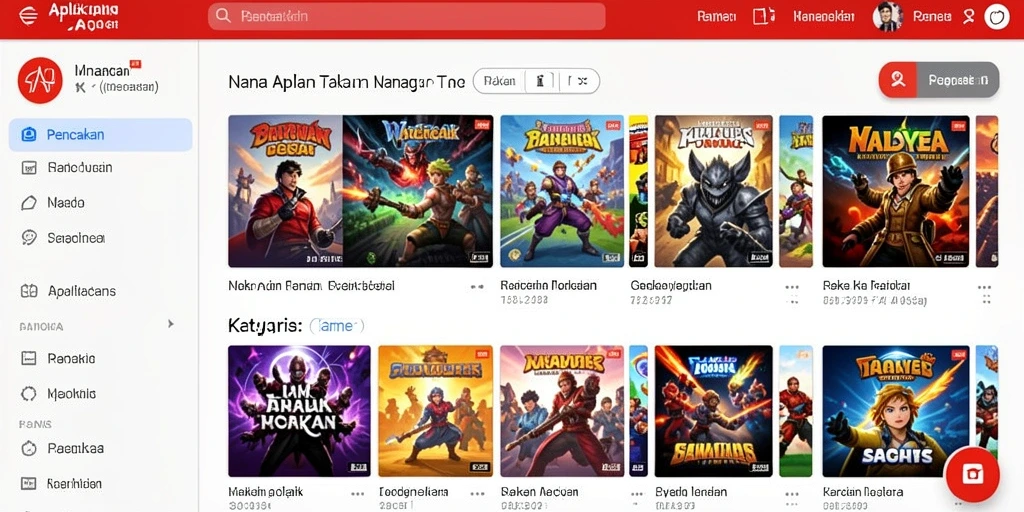Click the Paemkaa clock icon
The image size is (1024, 512).
click(29, 449)
